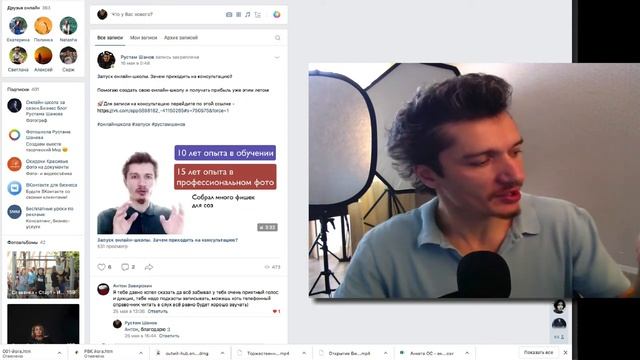Click the post author's avatar in pinned post
The image size is (640, 360).
pyautogui.click(x=106, y=60)
